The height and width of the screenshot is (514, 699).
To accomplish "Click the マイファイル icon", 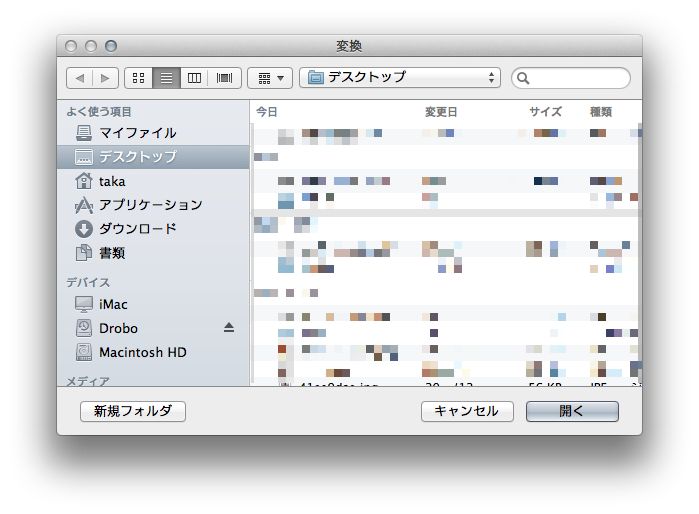I will 84,133.
